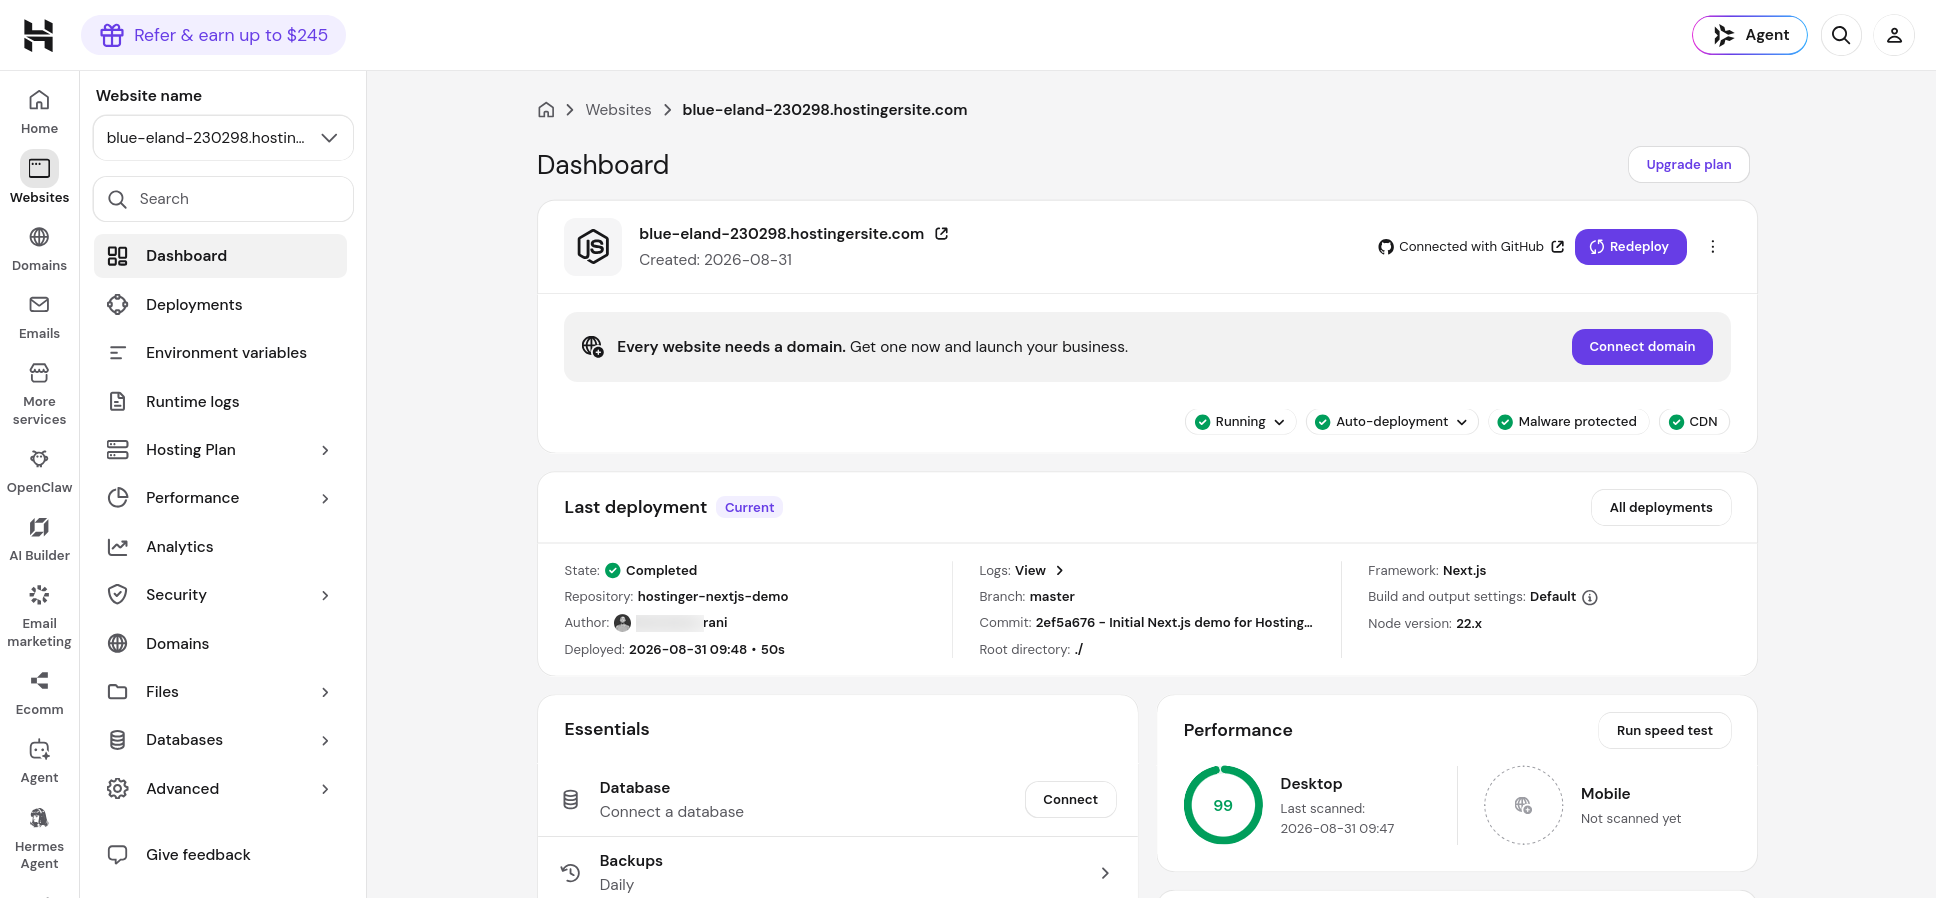
Task: Click the gift icon in referral banner
Action: (112, 35)
